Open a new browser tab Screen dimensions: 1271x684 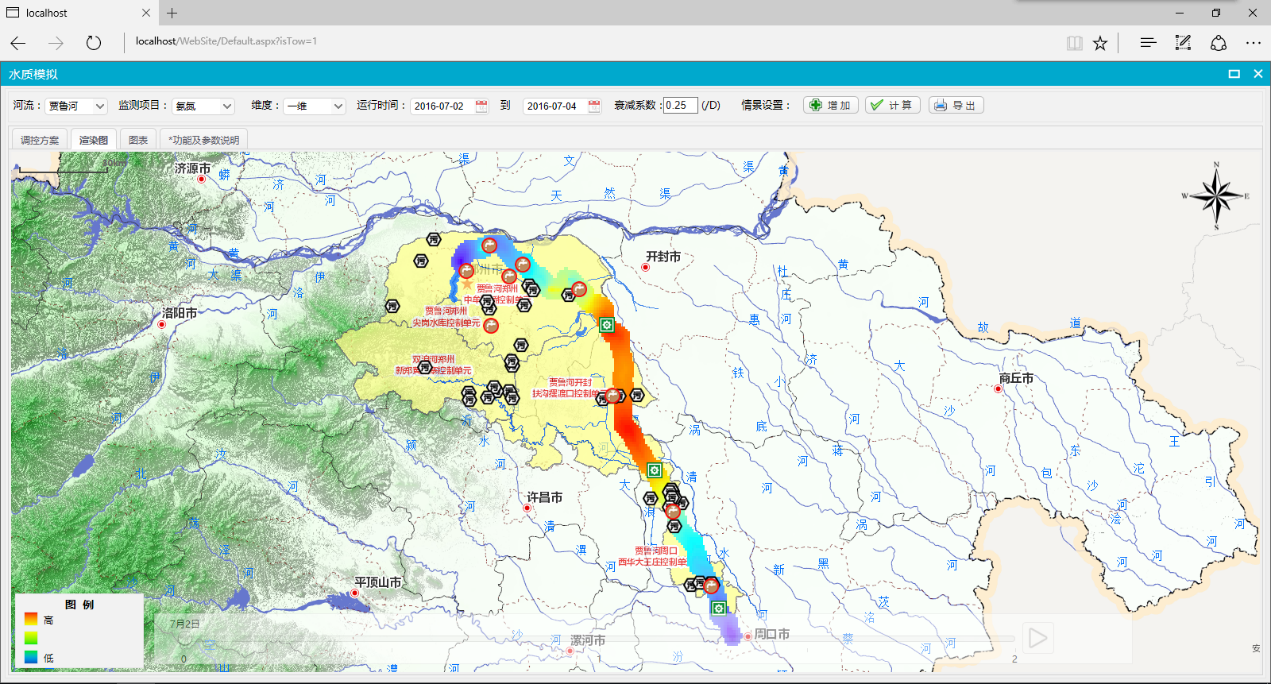(x=172, y=13)
